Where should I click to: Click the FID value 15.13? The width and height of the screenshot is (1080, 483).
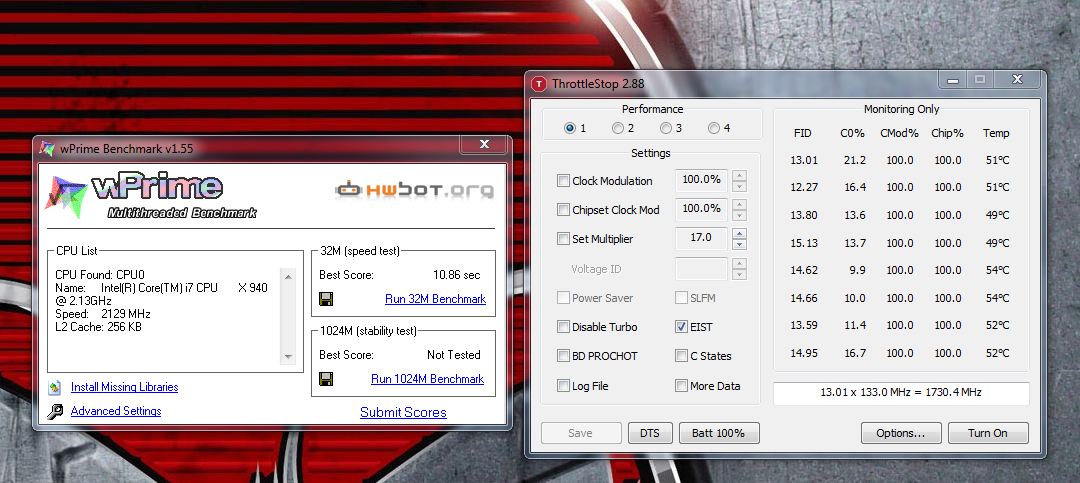click(x=804, y=243)
